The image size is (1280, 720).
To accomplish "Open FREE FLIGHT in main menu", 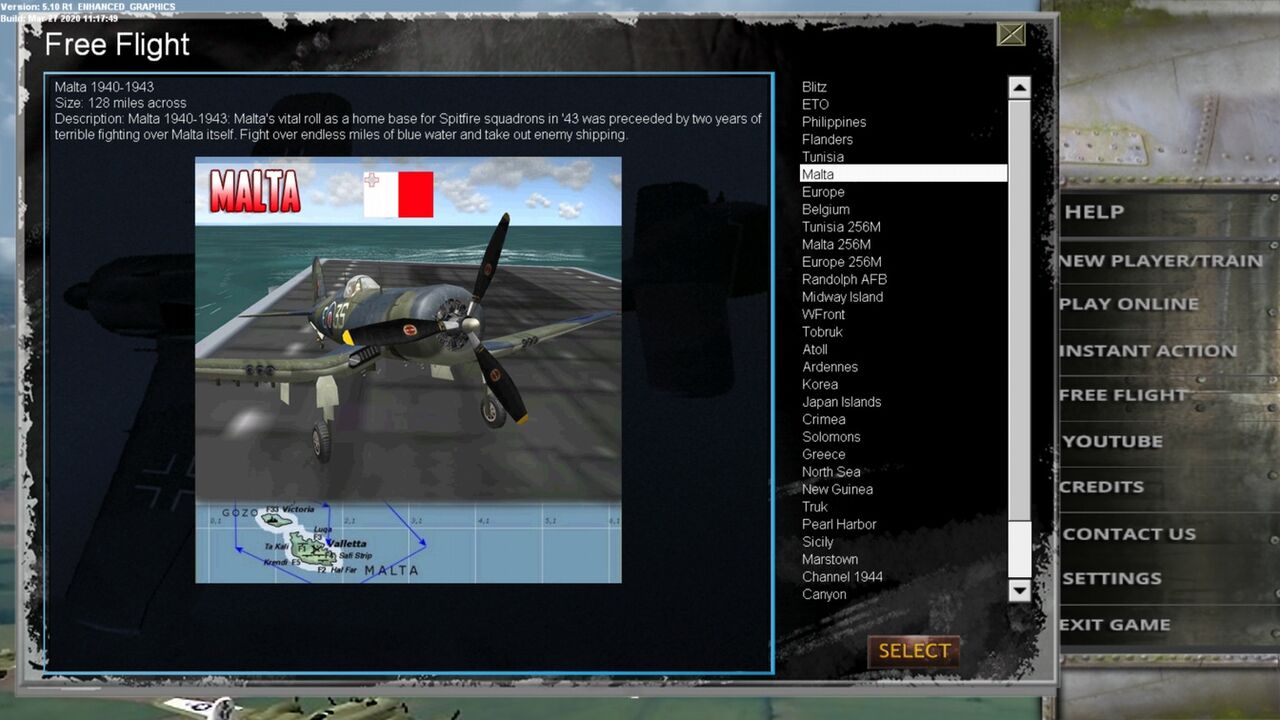I will (1123, 395).
